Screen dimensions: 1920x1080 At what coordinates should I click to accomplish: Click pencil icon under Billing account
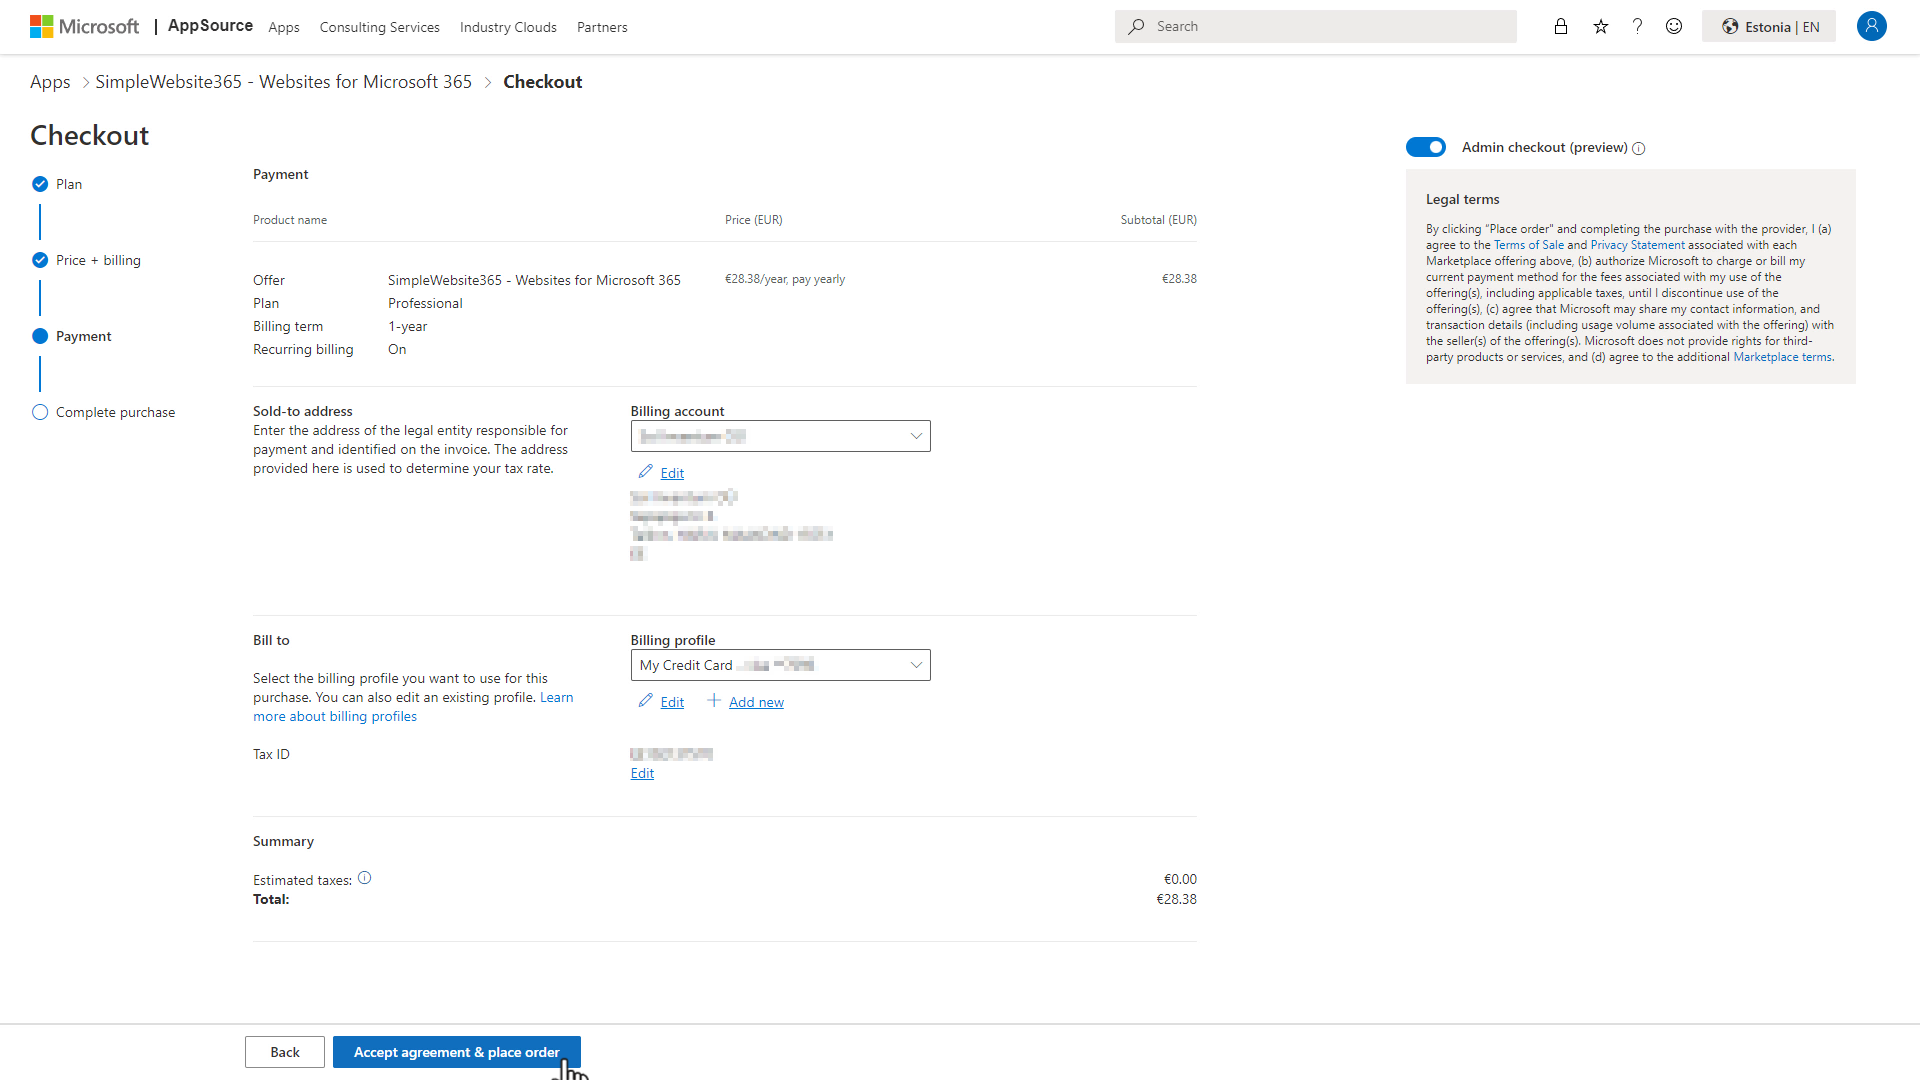(646, 472)
